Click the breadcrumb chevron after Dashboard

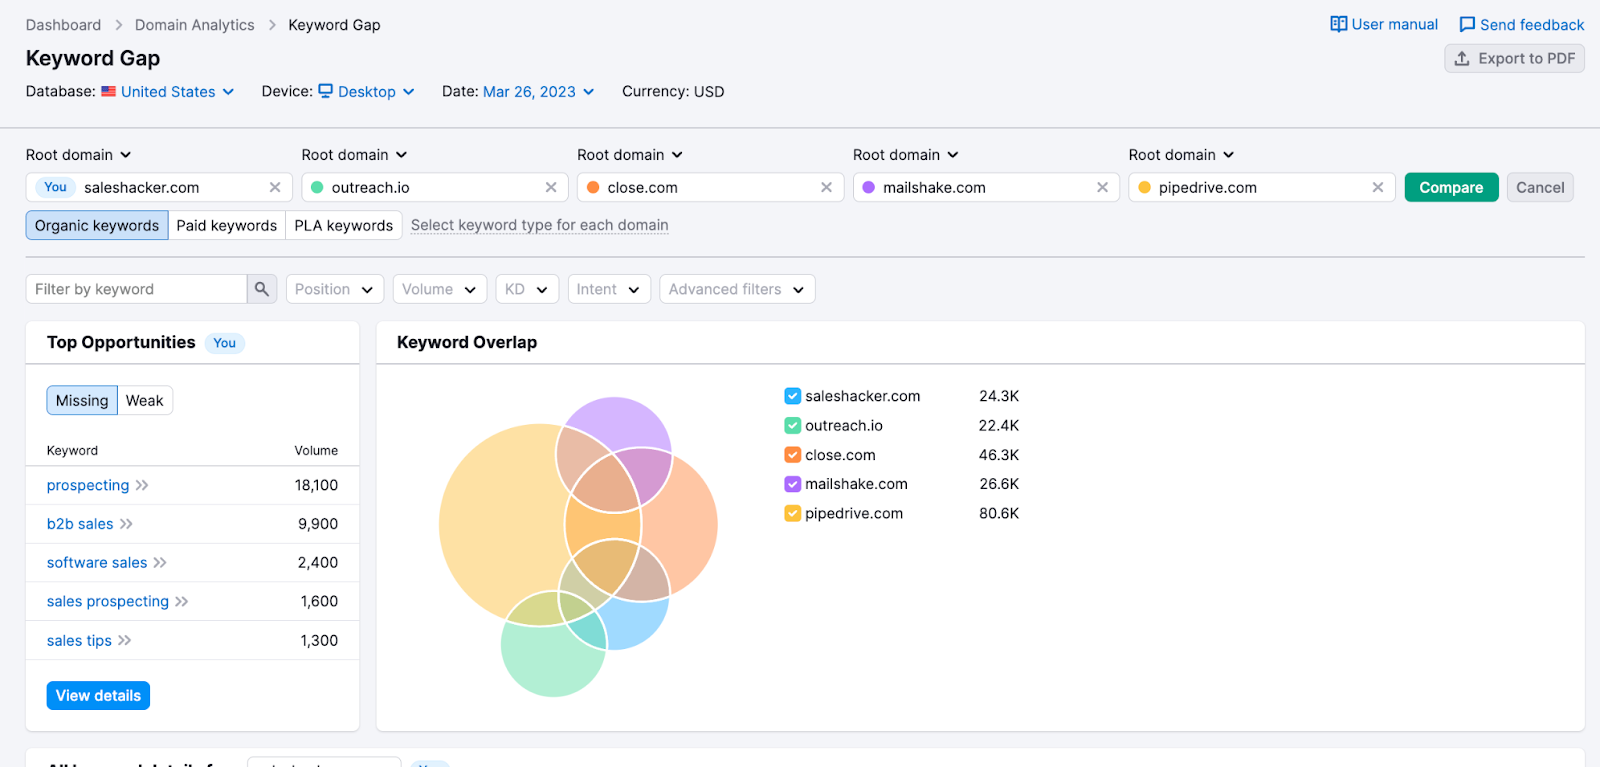coord(118,25)
